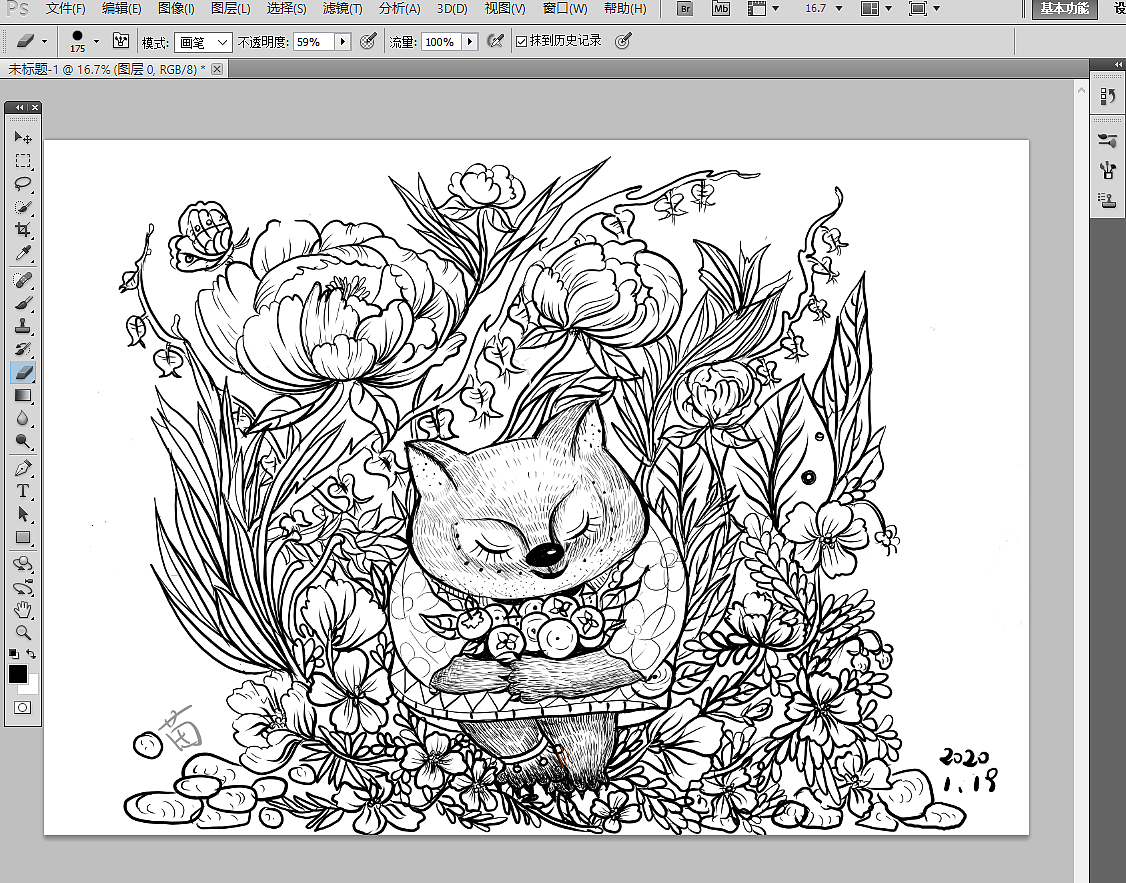Select the Eraser tool in toolbox
Image resolution: width=1126 pixels, height=883 pixels.
pyautogui.click(x=23, y=372)
